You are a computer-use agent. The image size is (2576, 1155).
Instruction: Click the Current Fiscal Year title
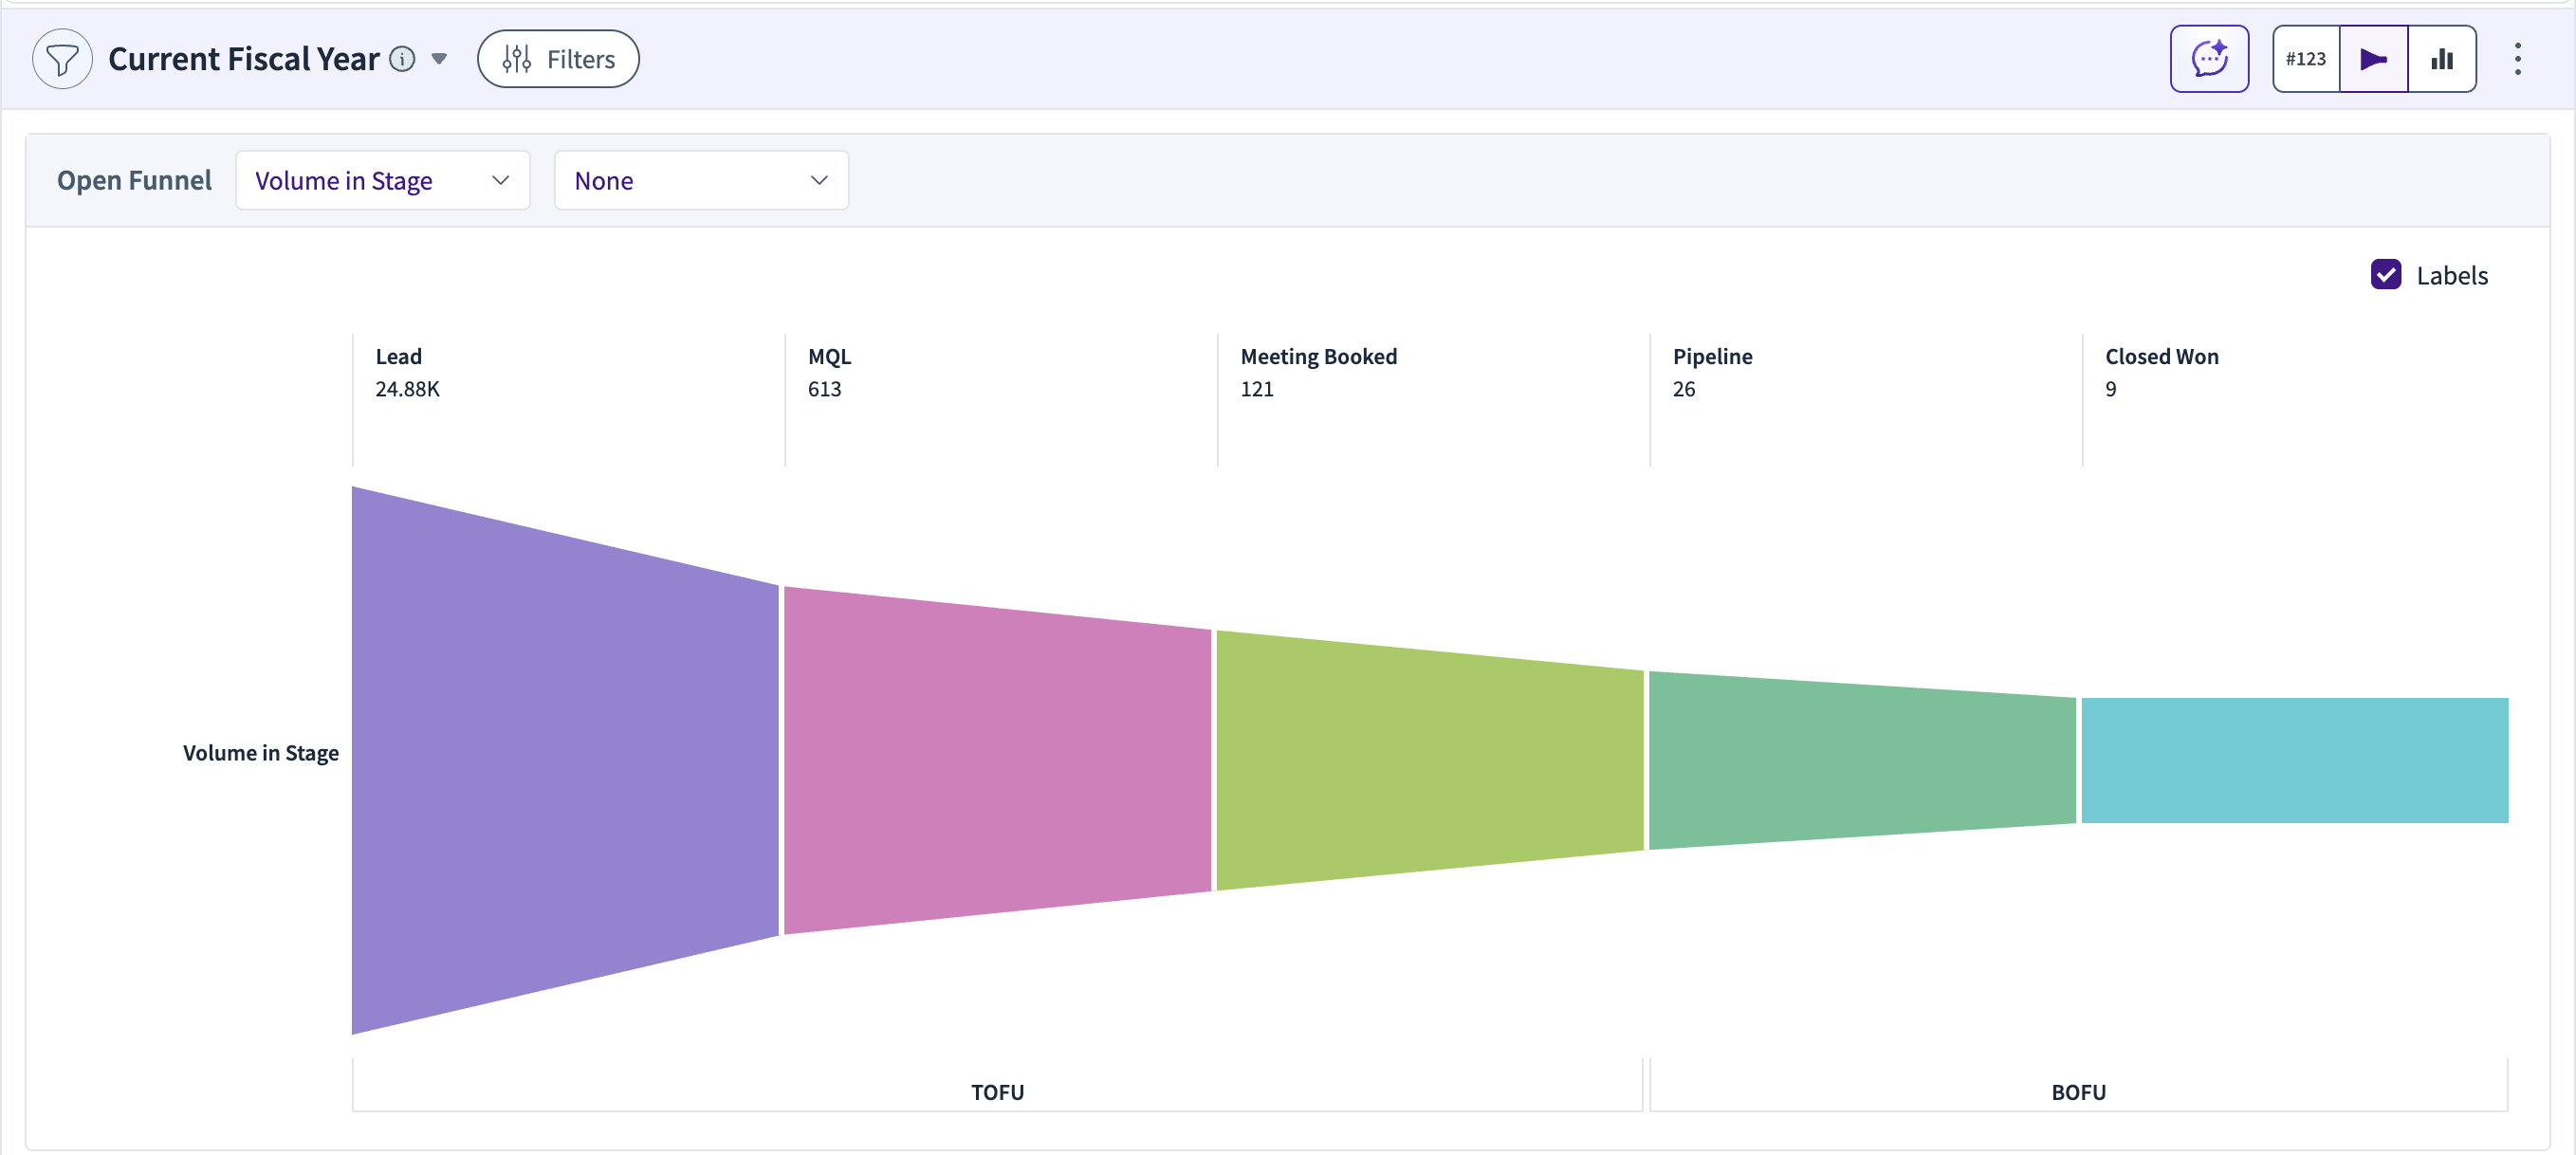click(x=243, y=59)
